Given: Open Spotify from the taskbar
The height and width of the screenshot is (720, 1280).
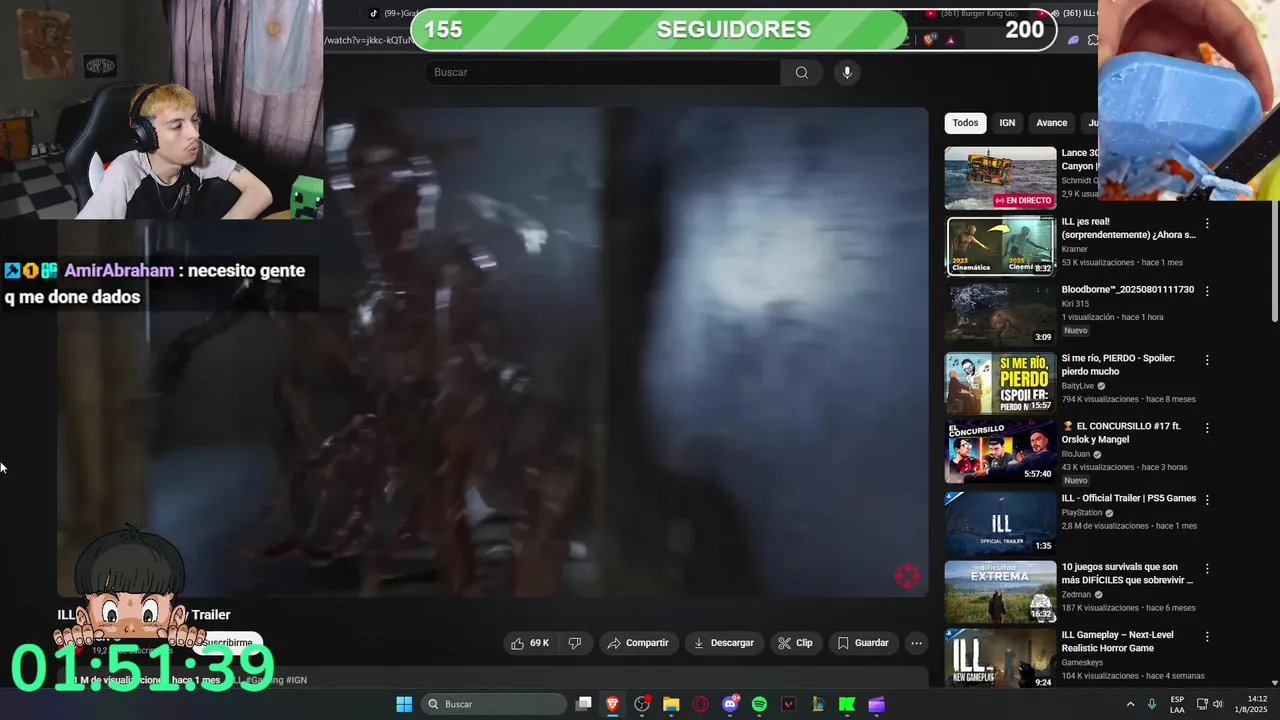Looking at the screenshot, I should click(x=759, y=704).
